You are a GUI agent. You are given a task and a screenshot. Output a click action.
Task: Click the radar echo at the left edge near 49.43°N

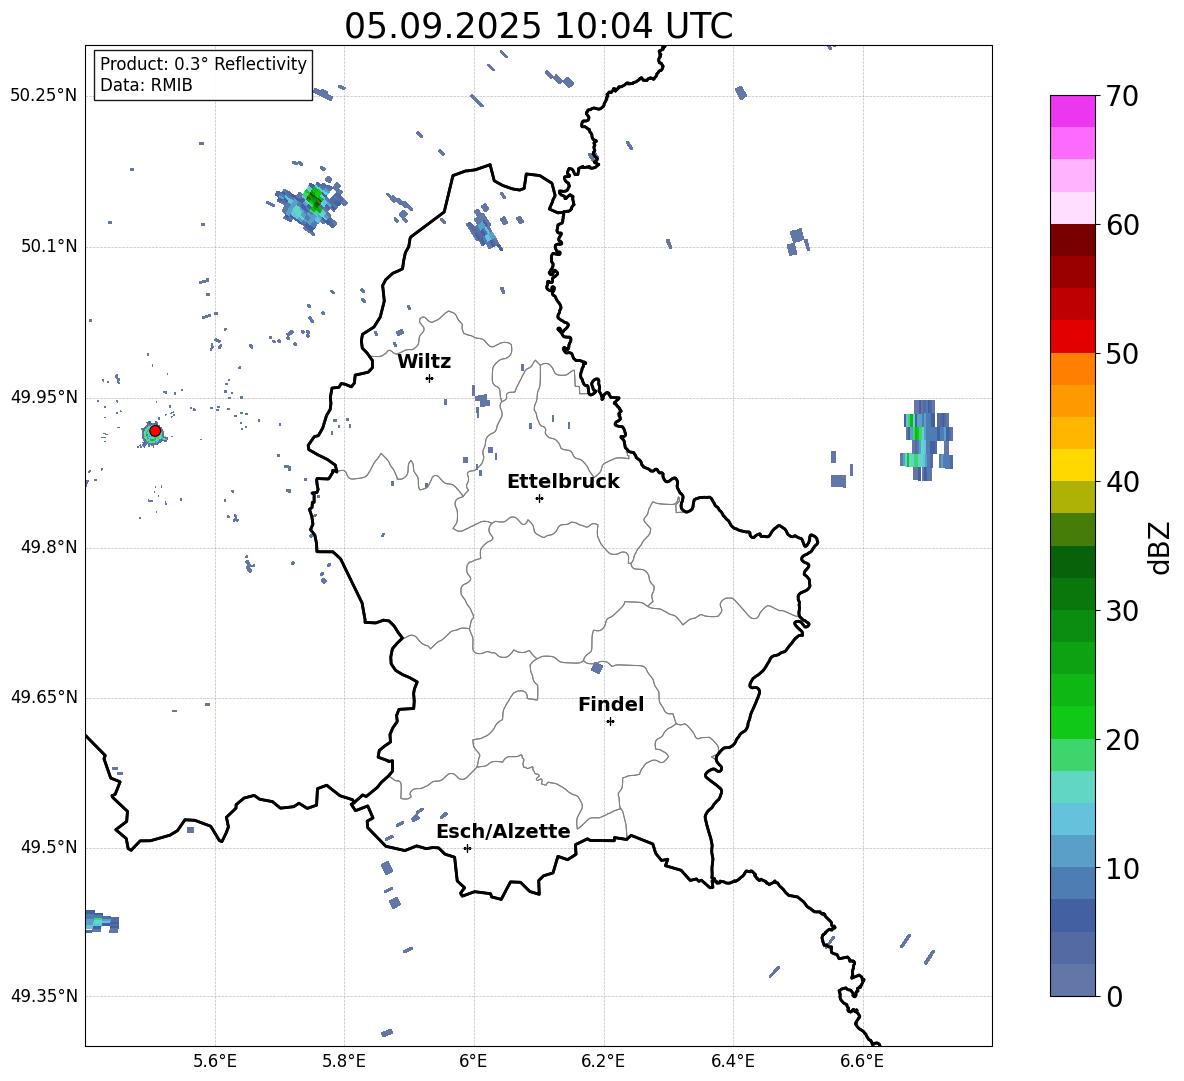tap(101, 922)
